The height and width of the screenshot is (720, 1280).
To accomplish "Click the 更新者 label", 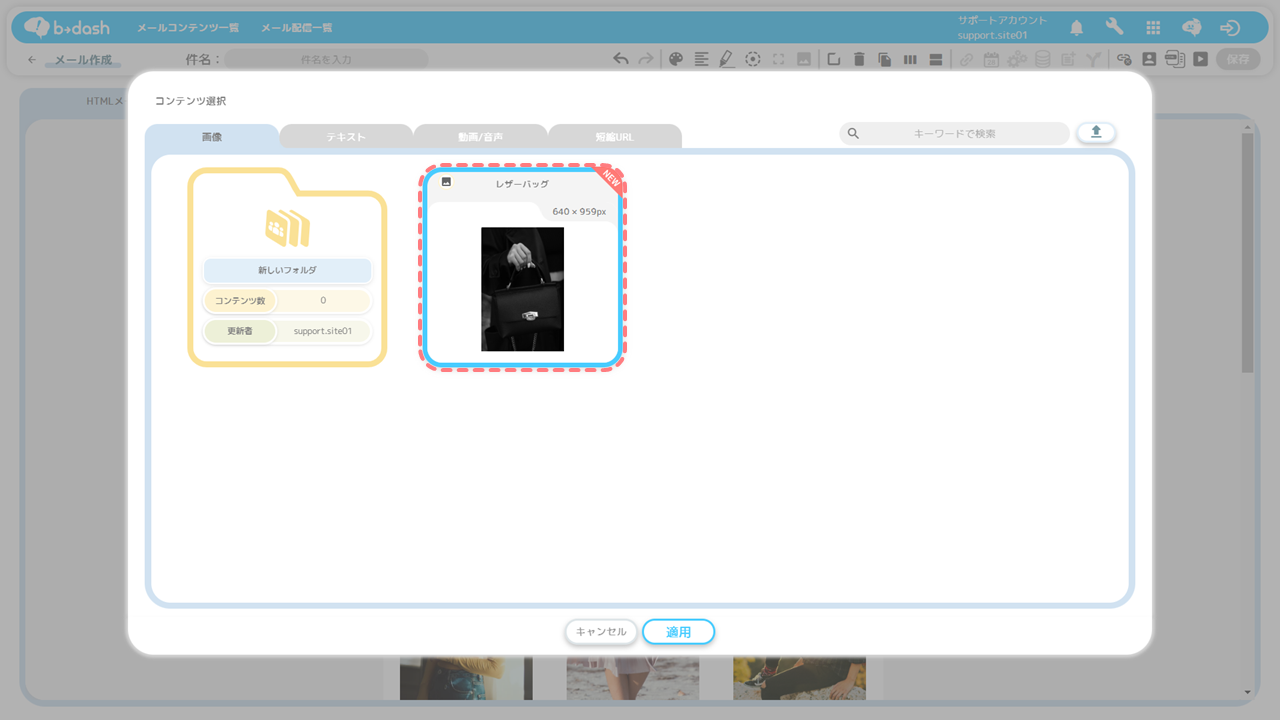I will (x=240, y=331).
